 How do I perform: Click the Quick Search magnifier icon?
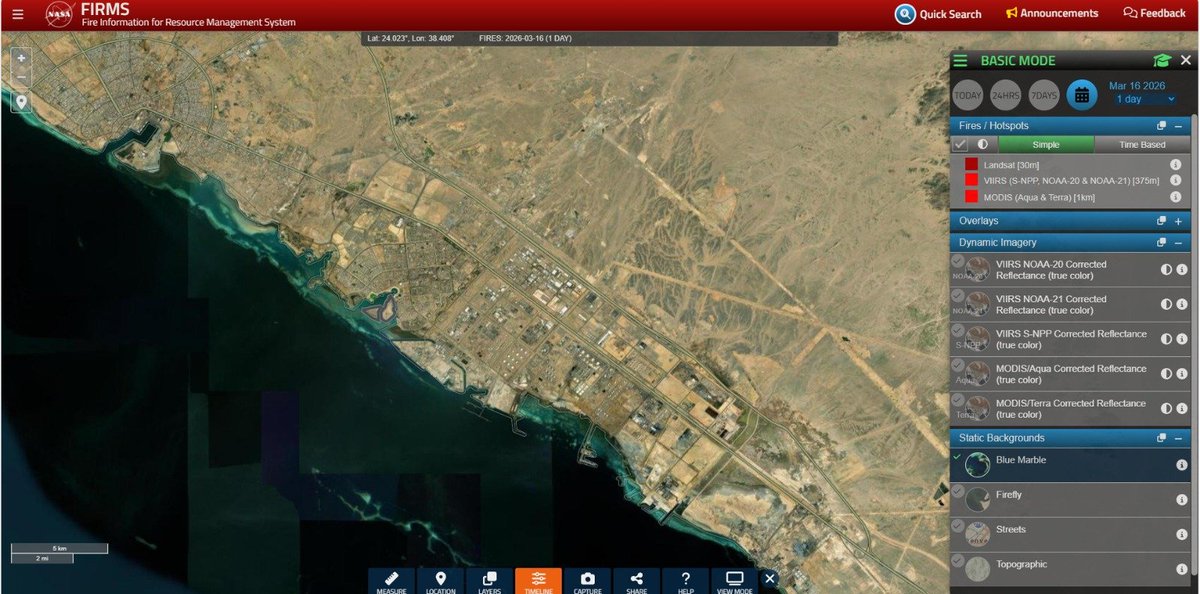903,14
